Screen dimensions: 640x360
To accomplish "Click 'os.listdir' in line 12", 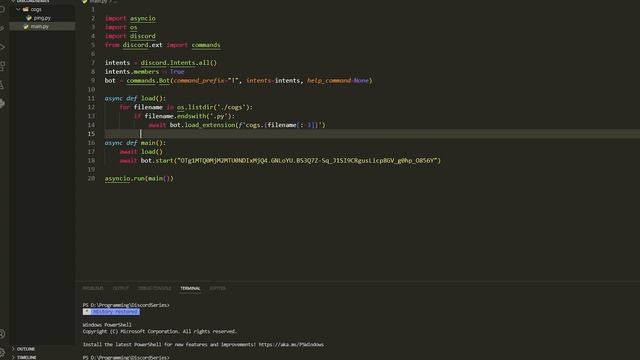I will point(195,107).
